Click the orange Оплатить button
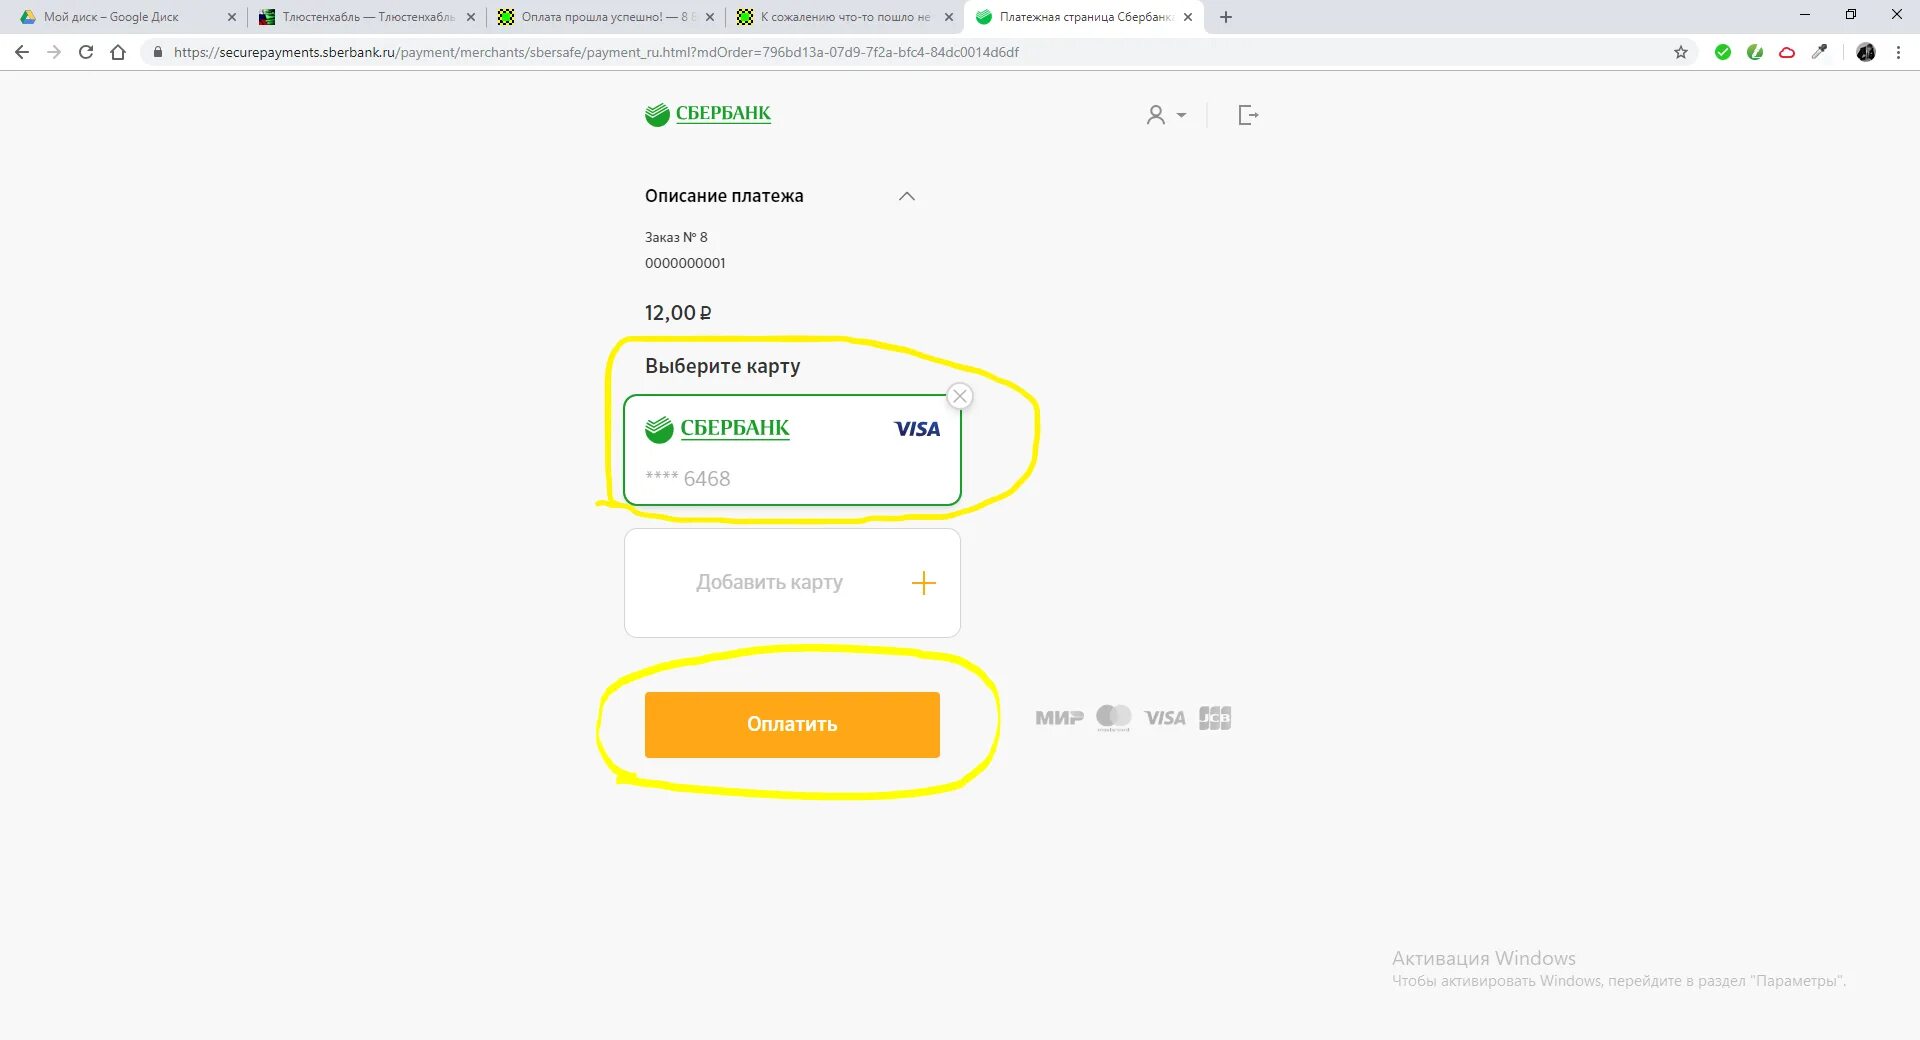This screenshot has height=1040, width=1920. pyautogui.click(x=792, y=724)
